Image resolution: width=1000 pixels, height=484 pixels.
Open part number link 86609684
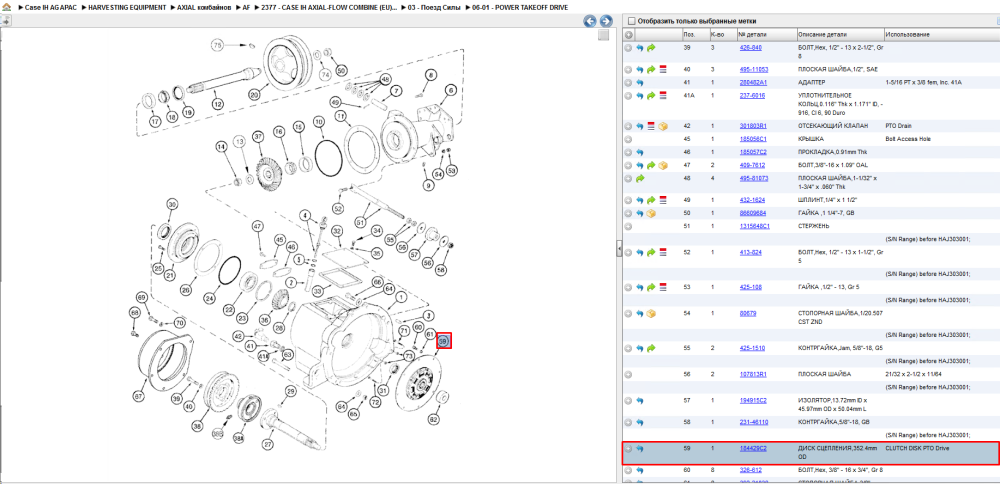[x=753, y=213]
